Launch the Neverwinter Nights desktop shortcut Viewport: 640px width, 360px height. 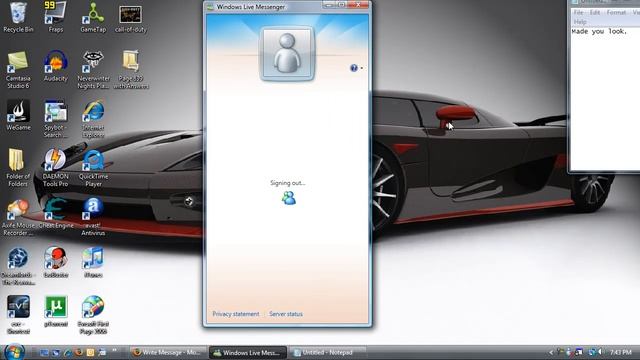click(93, 70)
